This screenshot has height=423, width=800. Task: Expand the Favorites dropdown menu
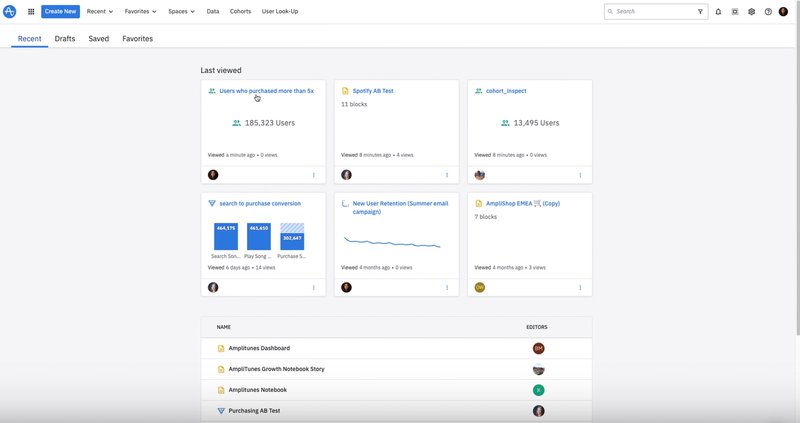(140, 11)
